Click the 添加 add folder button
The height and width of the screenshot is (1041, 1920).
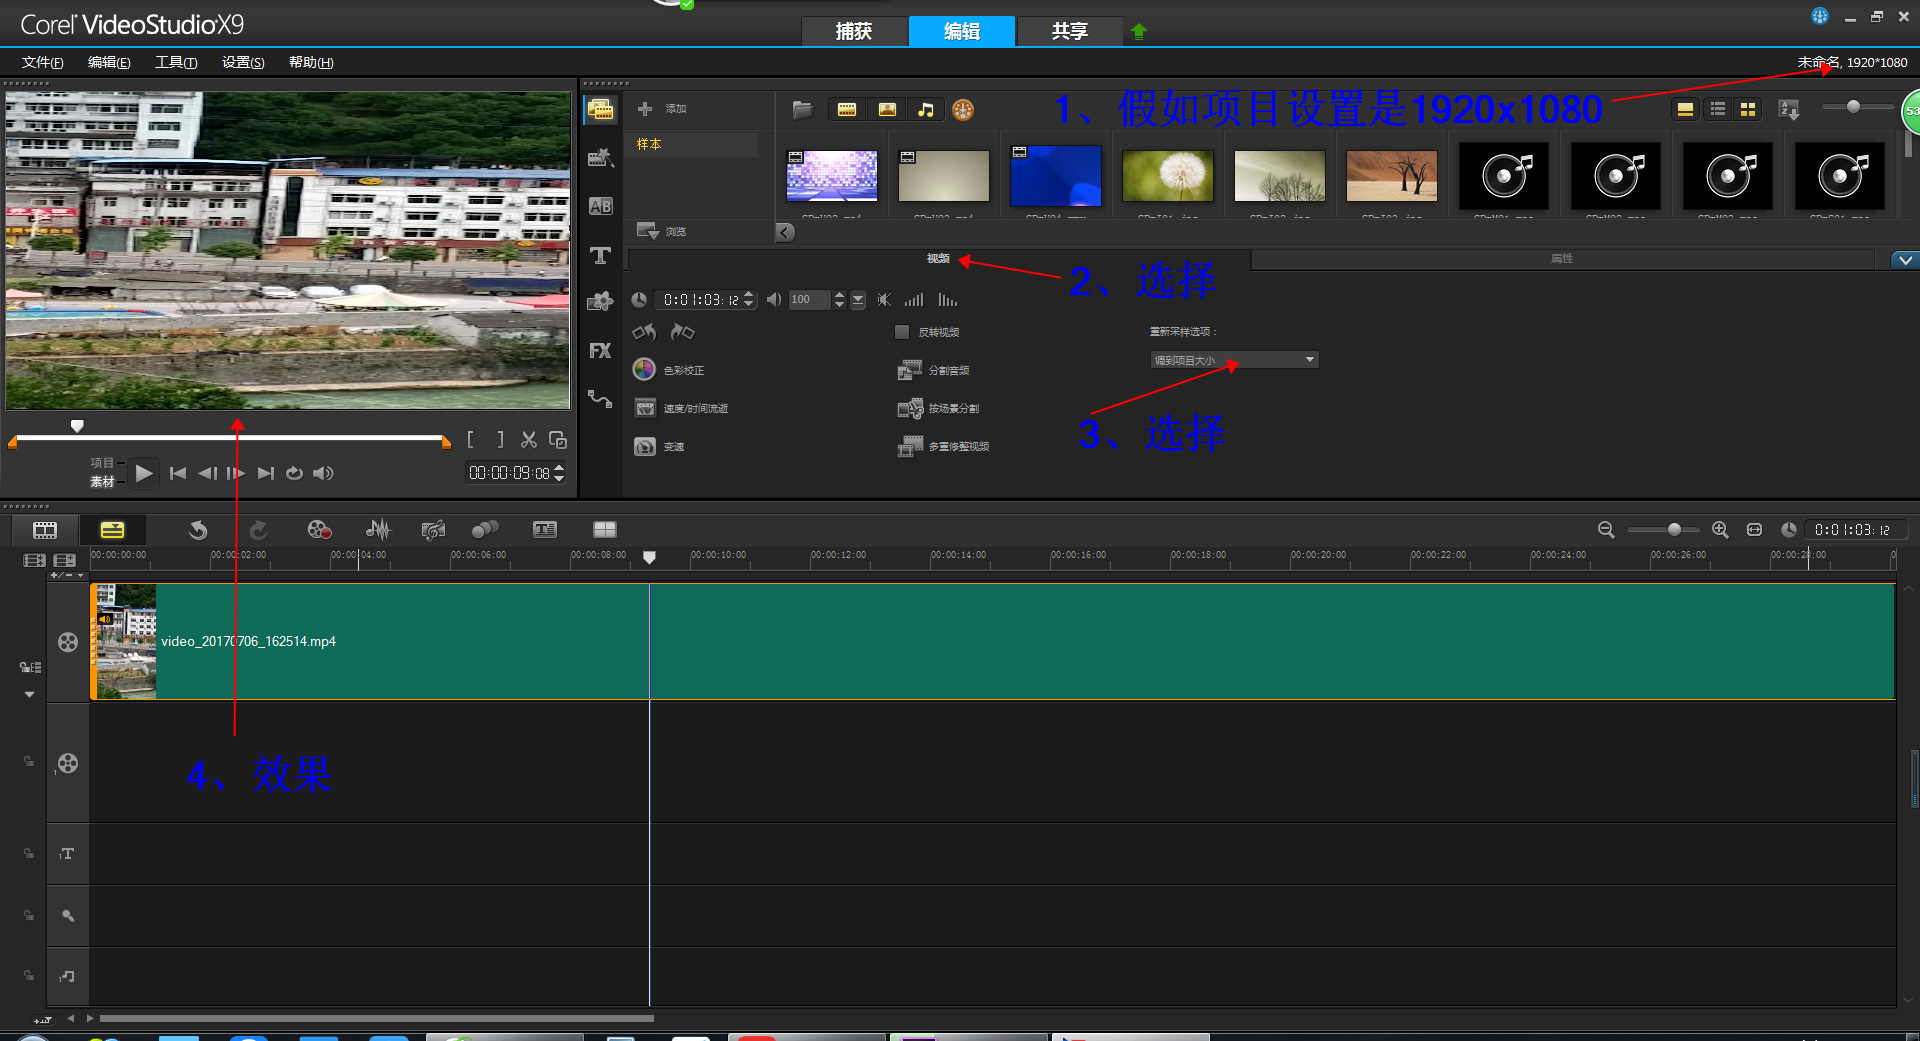(x=663, y=108)
